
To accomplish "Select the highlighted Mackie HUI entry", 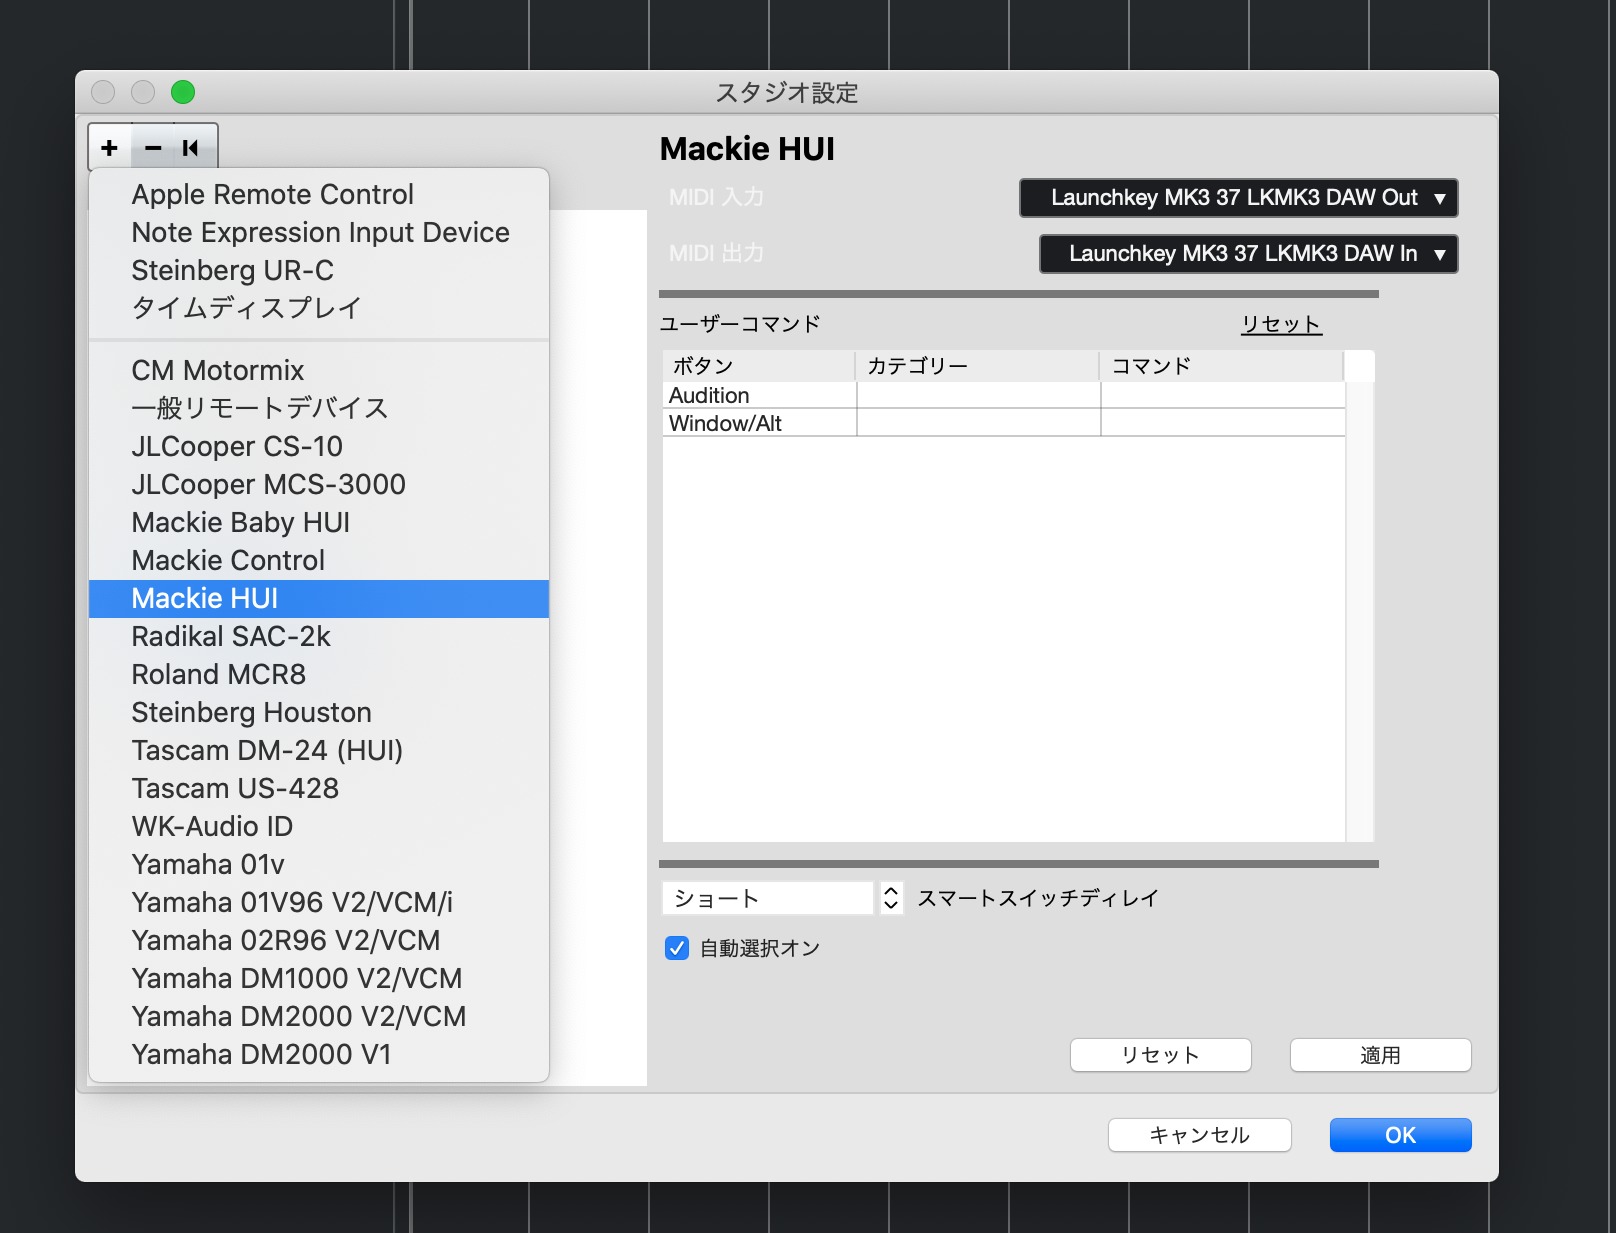I will (x=319, y=598).
